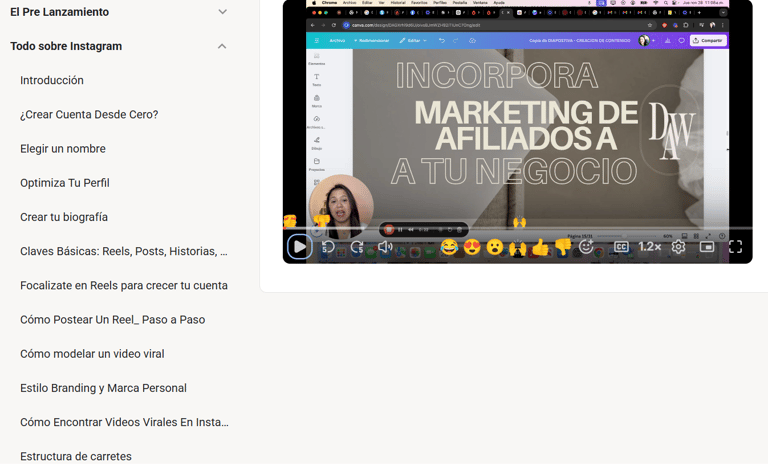
Task: Skip forward five seconds in video
Action: click(358, 247)
